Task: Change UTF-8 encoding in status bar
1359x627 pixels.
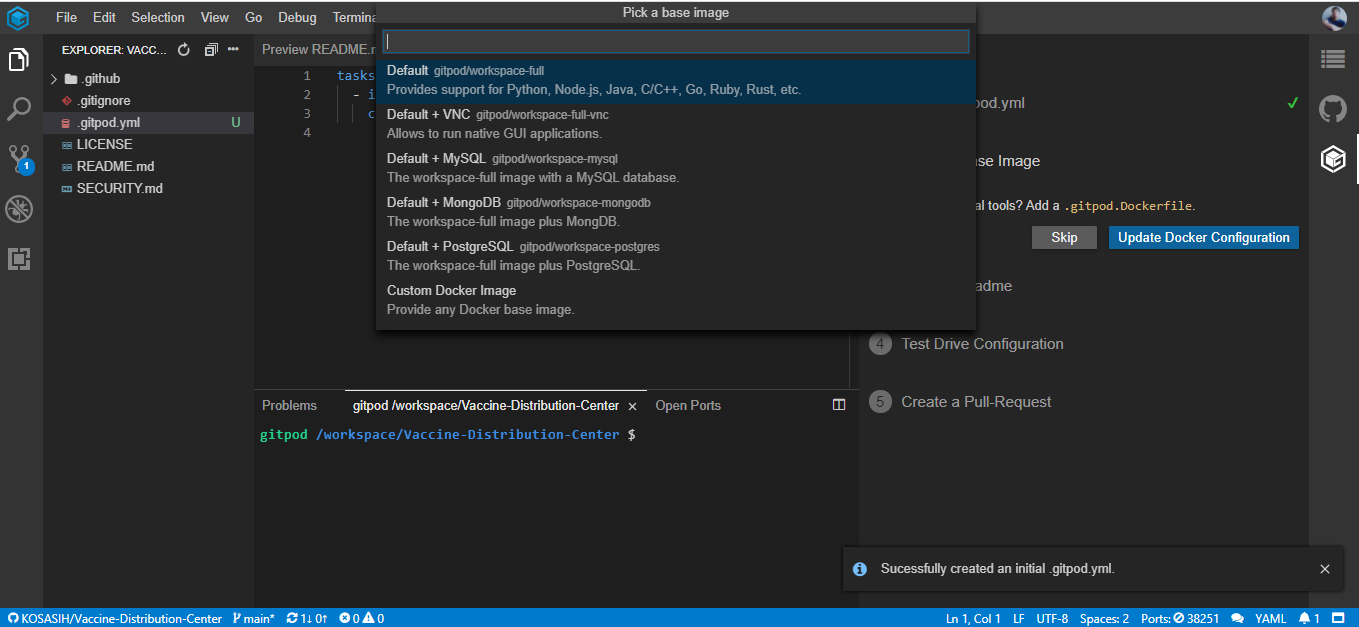Action: 1052,618
